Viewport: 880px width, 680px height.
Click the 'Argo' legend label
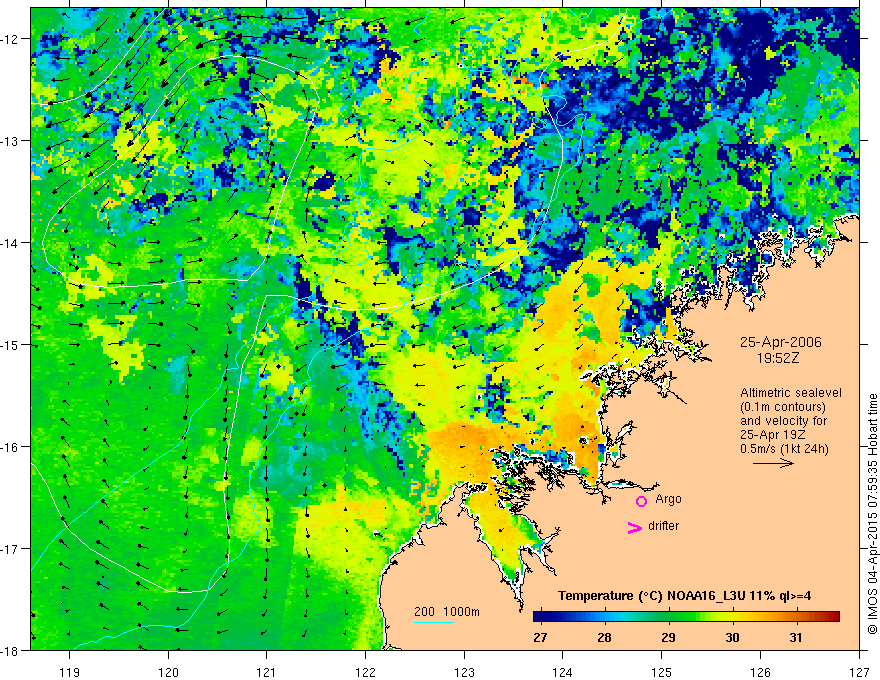click(668, 499)
